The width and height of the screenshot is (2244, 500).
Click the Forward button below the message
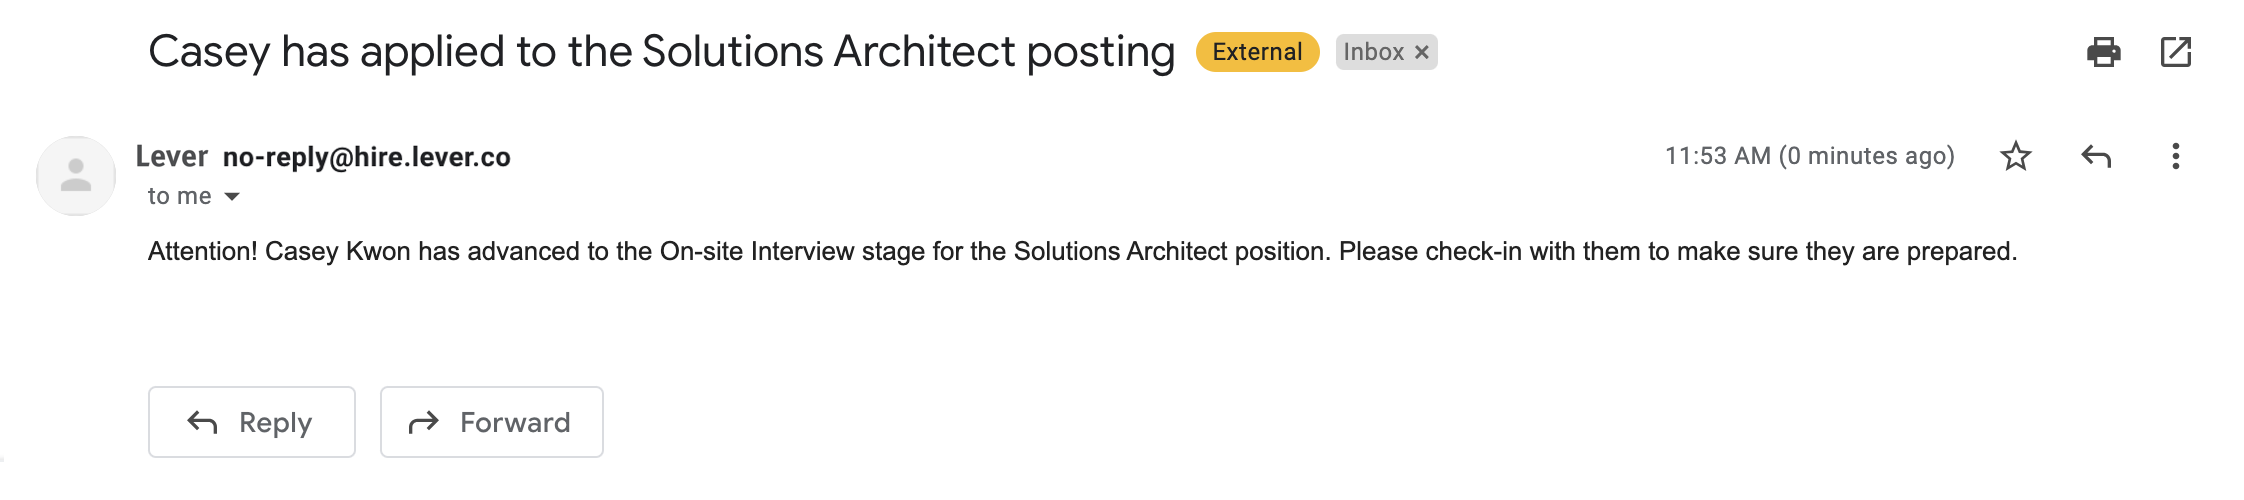[x=492, y=422]
